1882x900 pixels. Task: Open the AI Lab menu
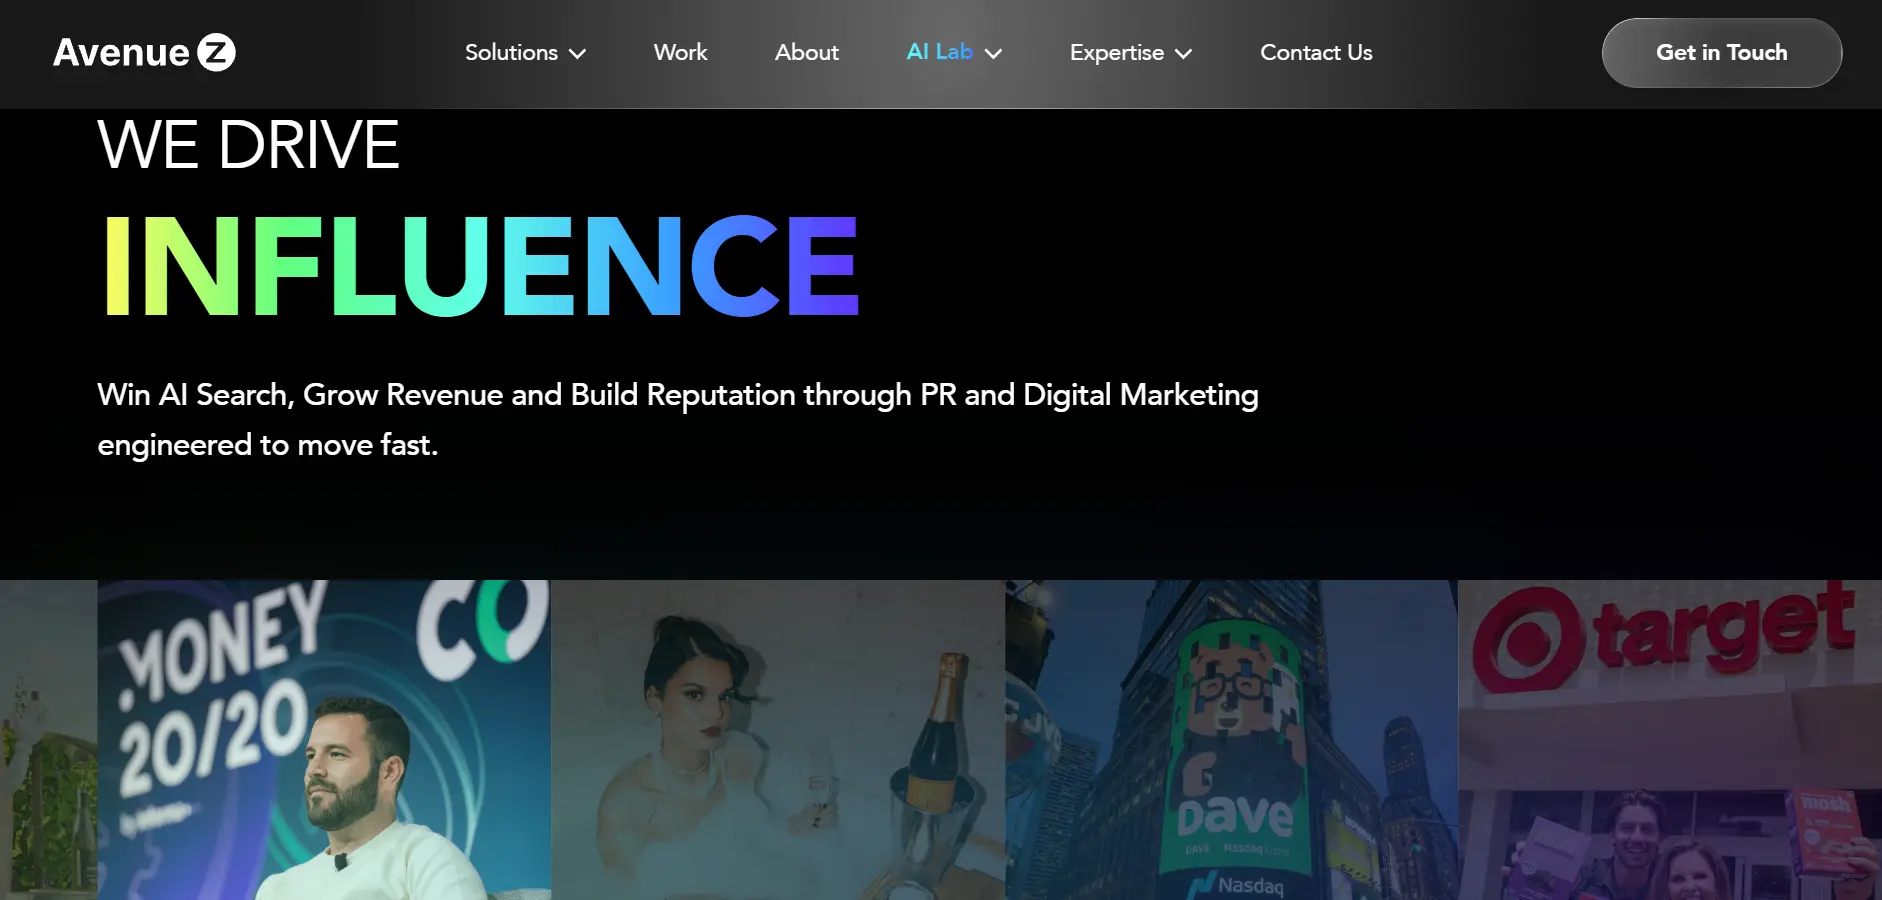click(x=939, y=53)
